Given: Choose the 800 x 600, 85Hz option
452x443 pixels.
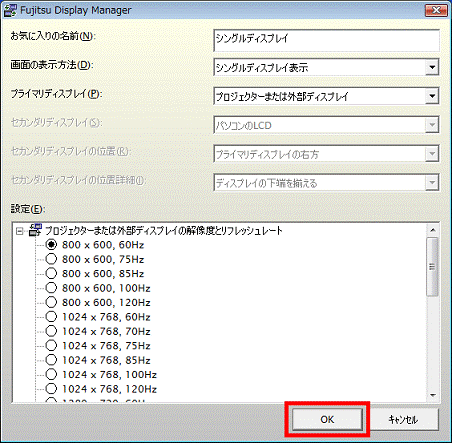Looking at the screenshot, I should coord(51,273).
